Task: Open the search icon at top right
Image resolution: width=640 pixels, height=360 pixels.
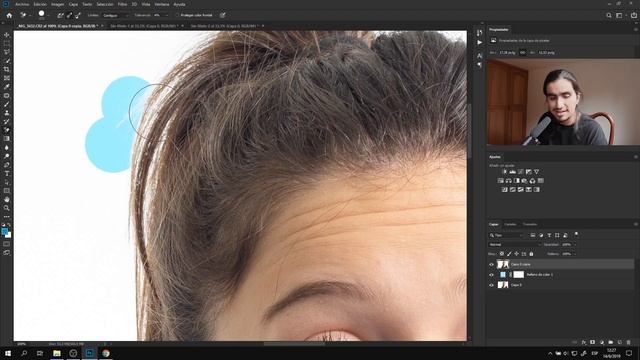Action: [609, 15]
